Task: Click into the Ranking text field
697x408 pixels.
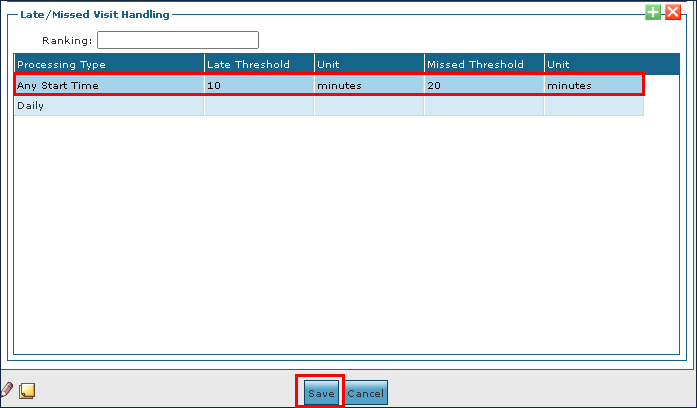Action: pyautogui.click(x=177, y=40)
